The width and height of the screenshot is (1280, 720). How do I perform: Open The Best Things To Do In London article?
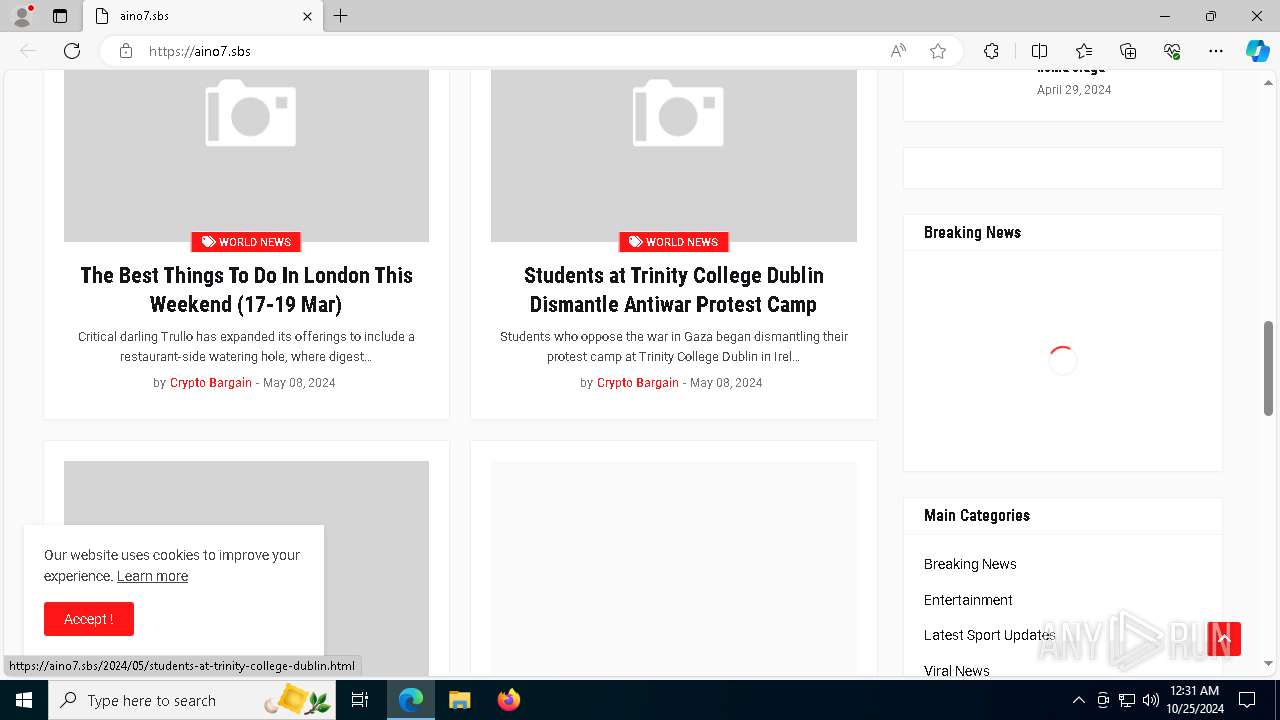pos(246,290)
